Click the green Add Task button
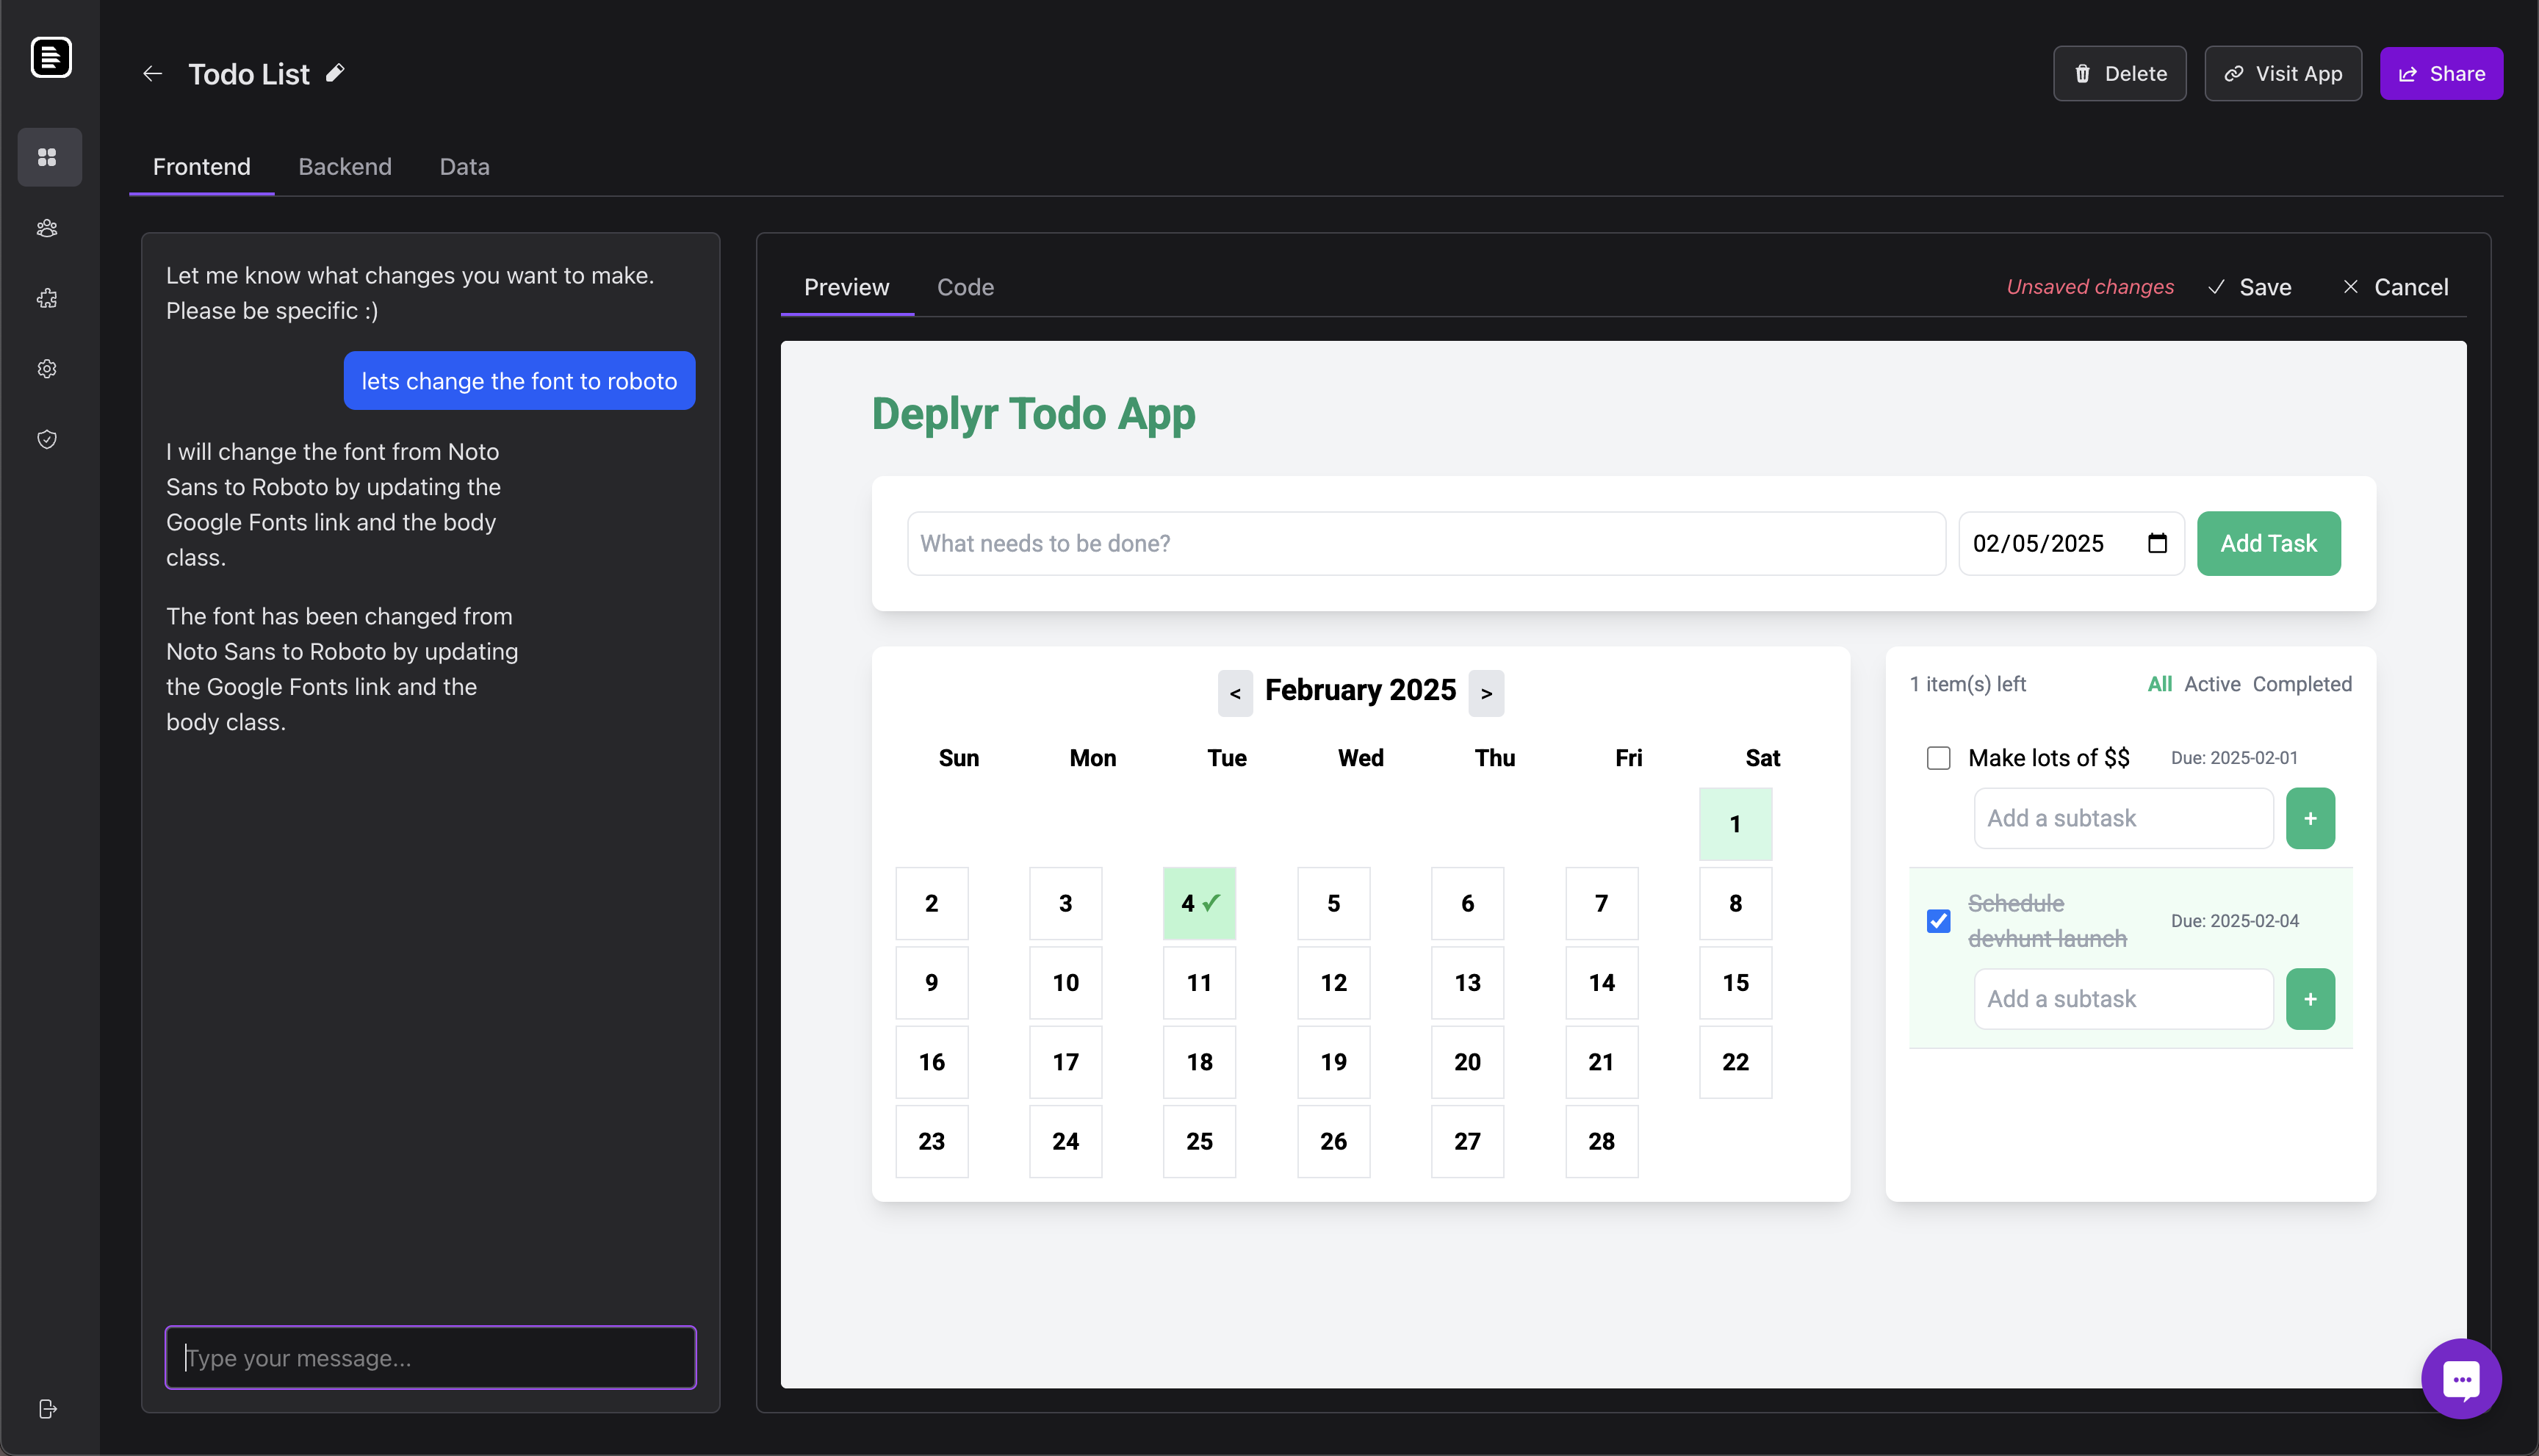 [x=2268, y=543]
